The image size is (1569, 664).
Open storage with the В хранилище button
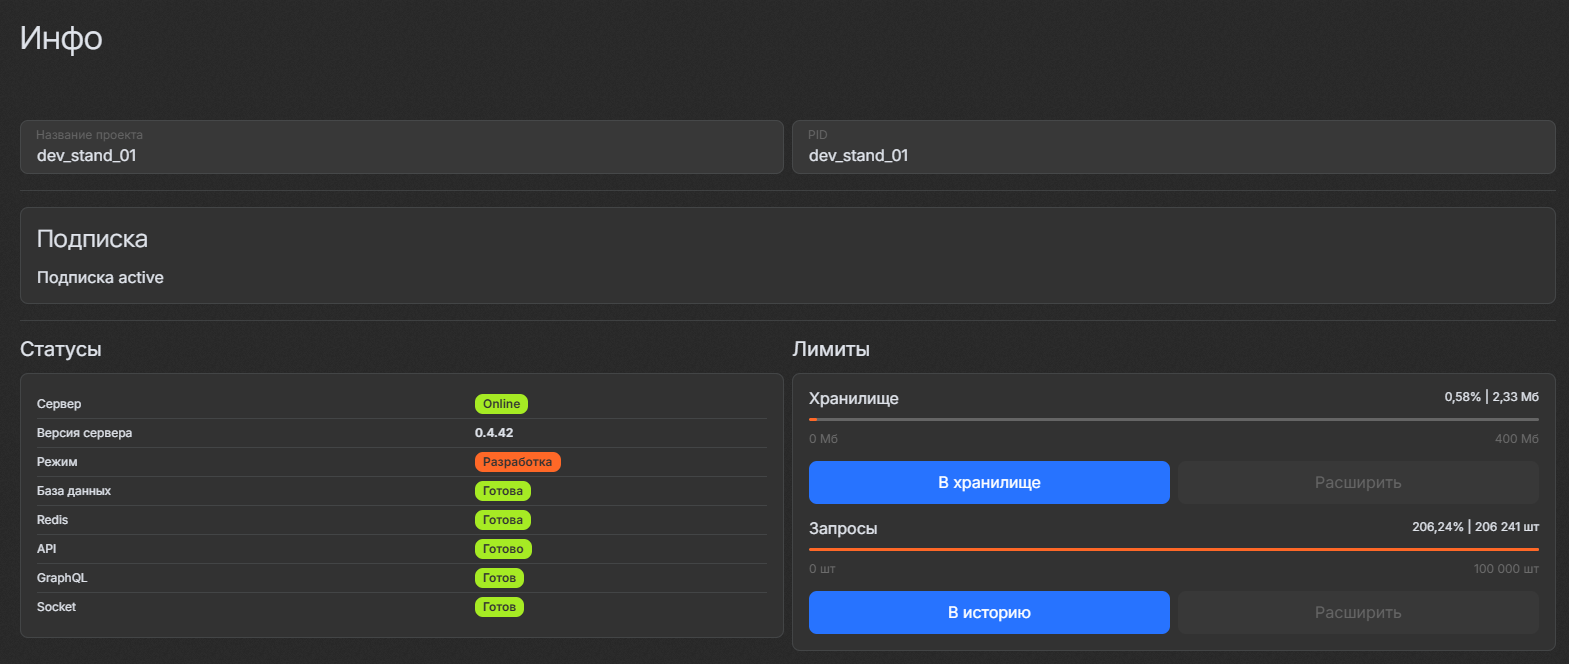point(988,482)
